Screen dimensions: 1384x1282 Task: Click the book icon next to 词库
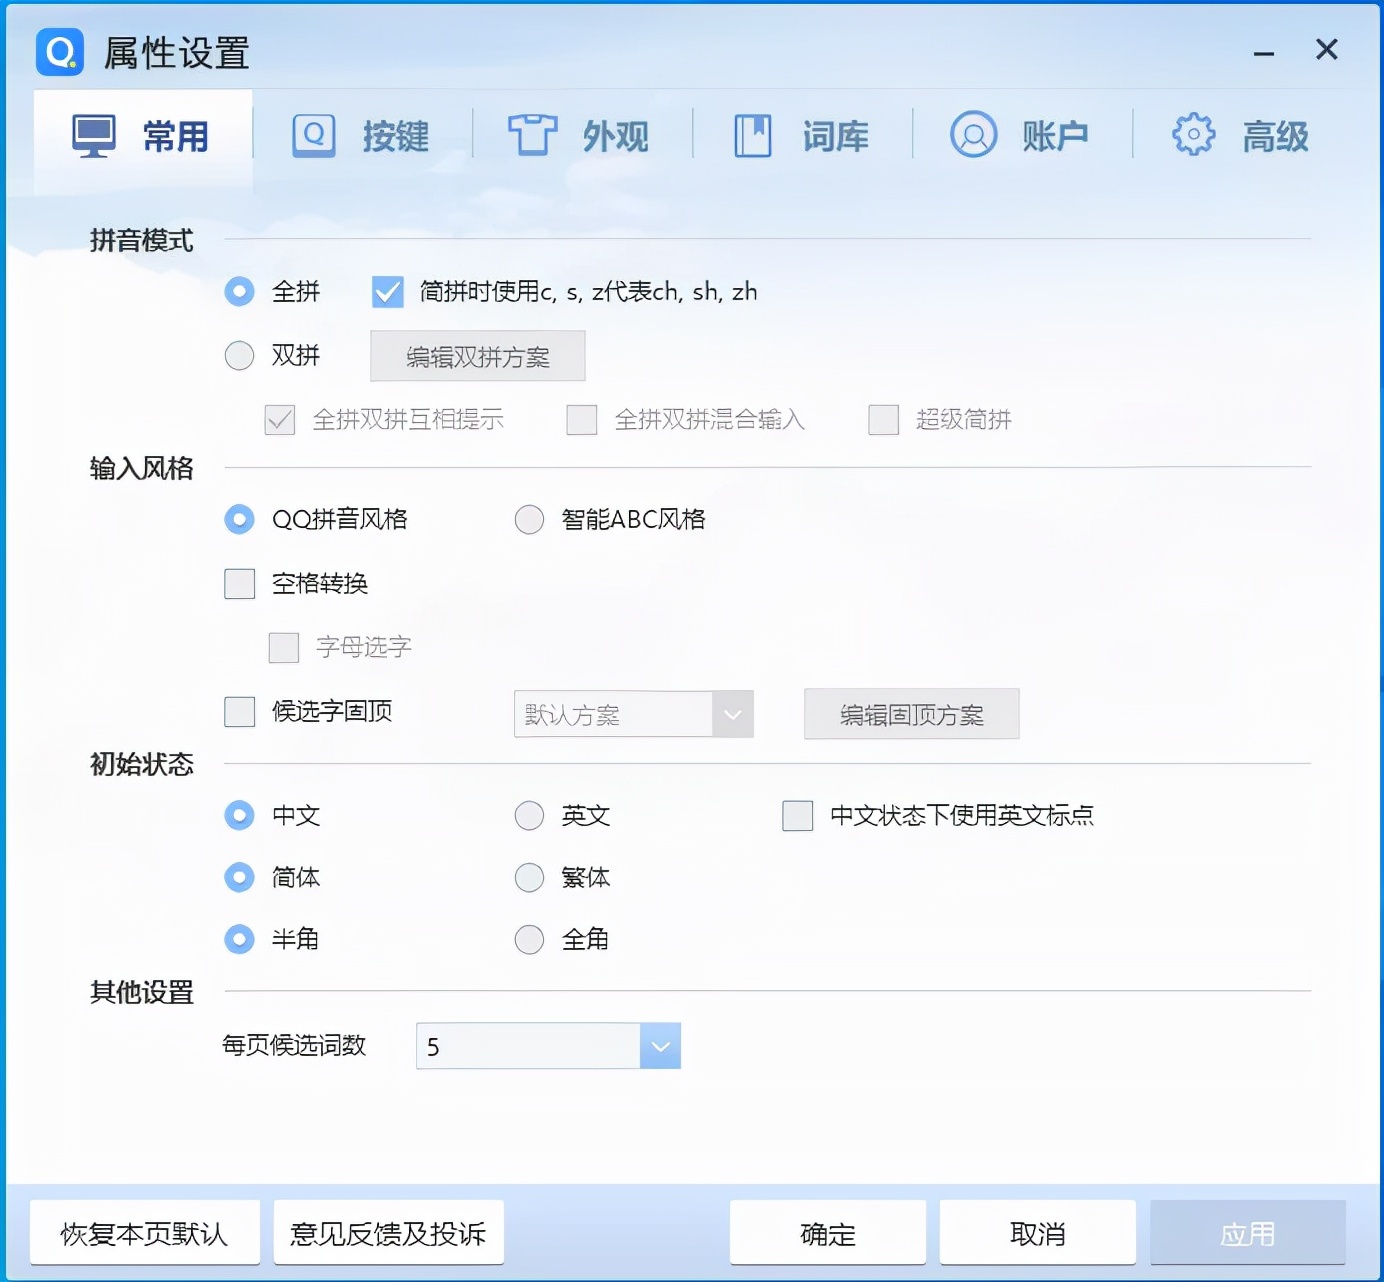pyautogui.click(x=751, y=135)
